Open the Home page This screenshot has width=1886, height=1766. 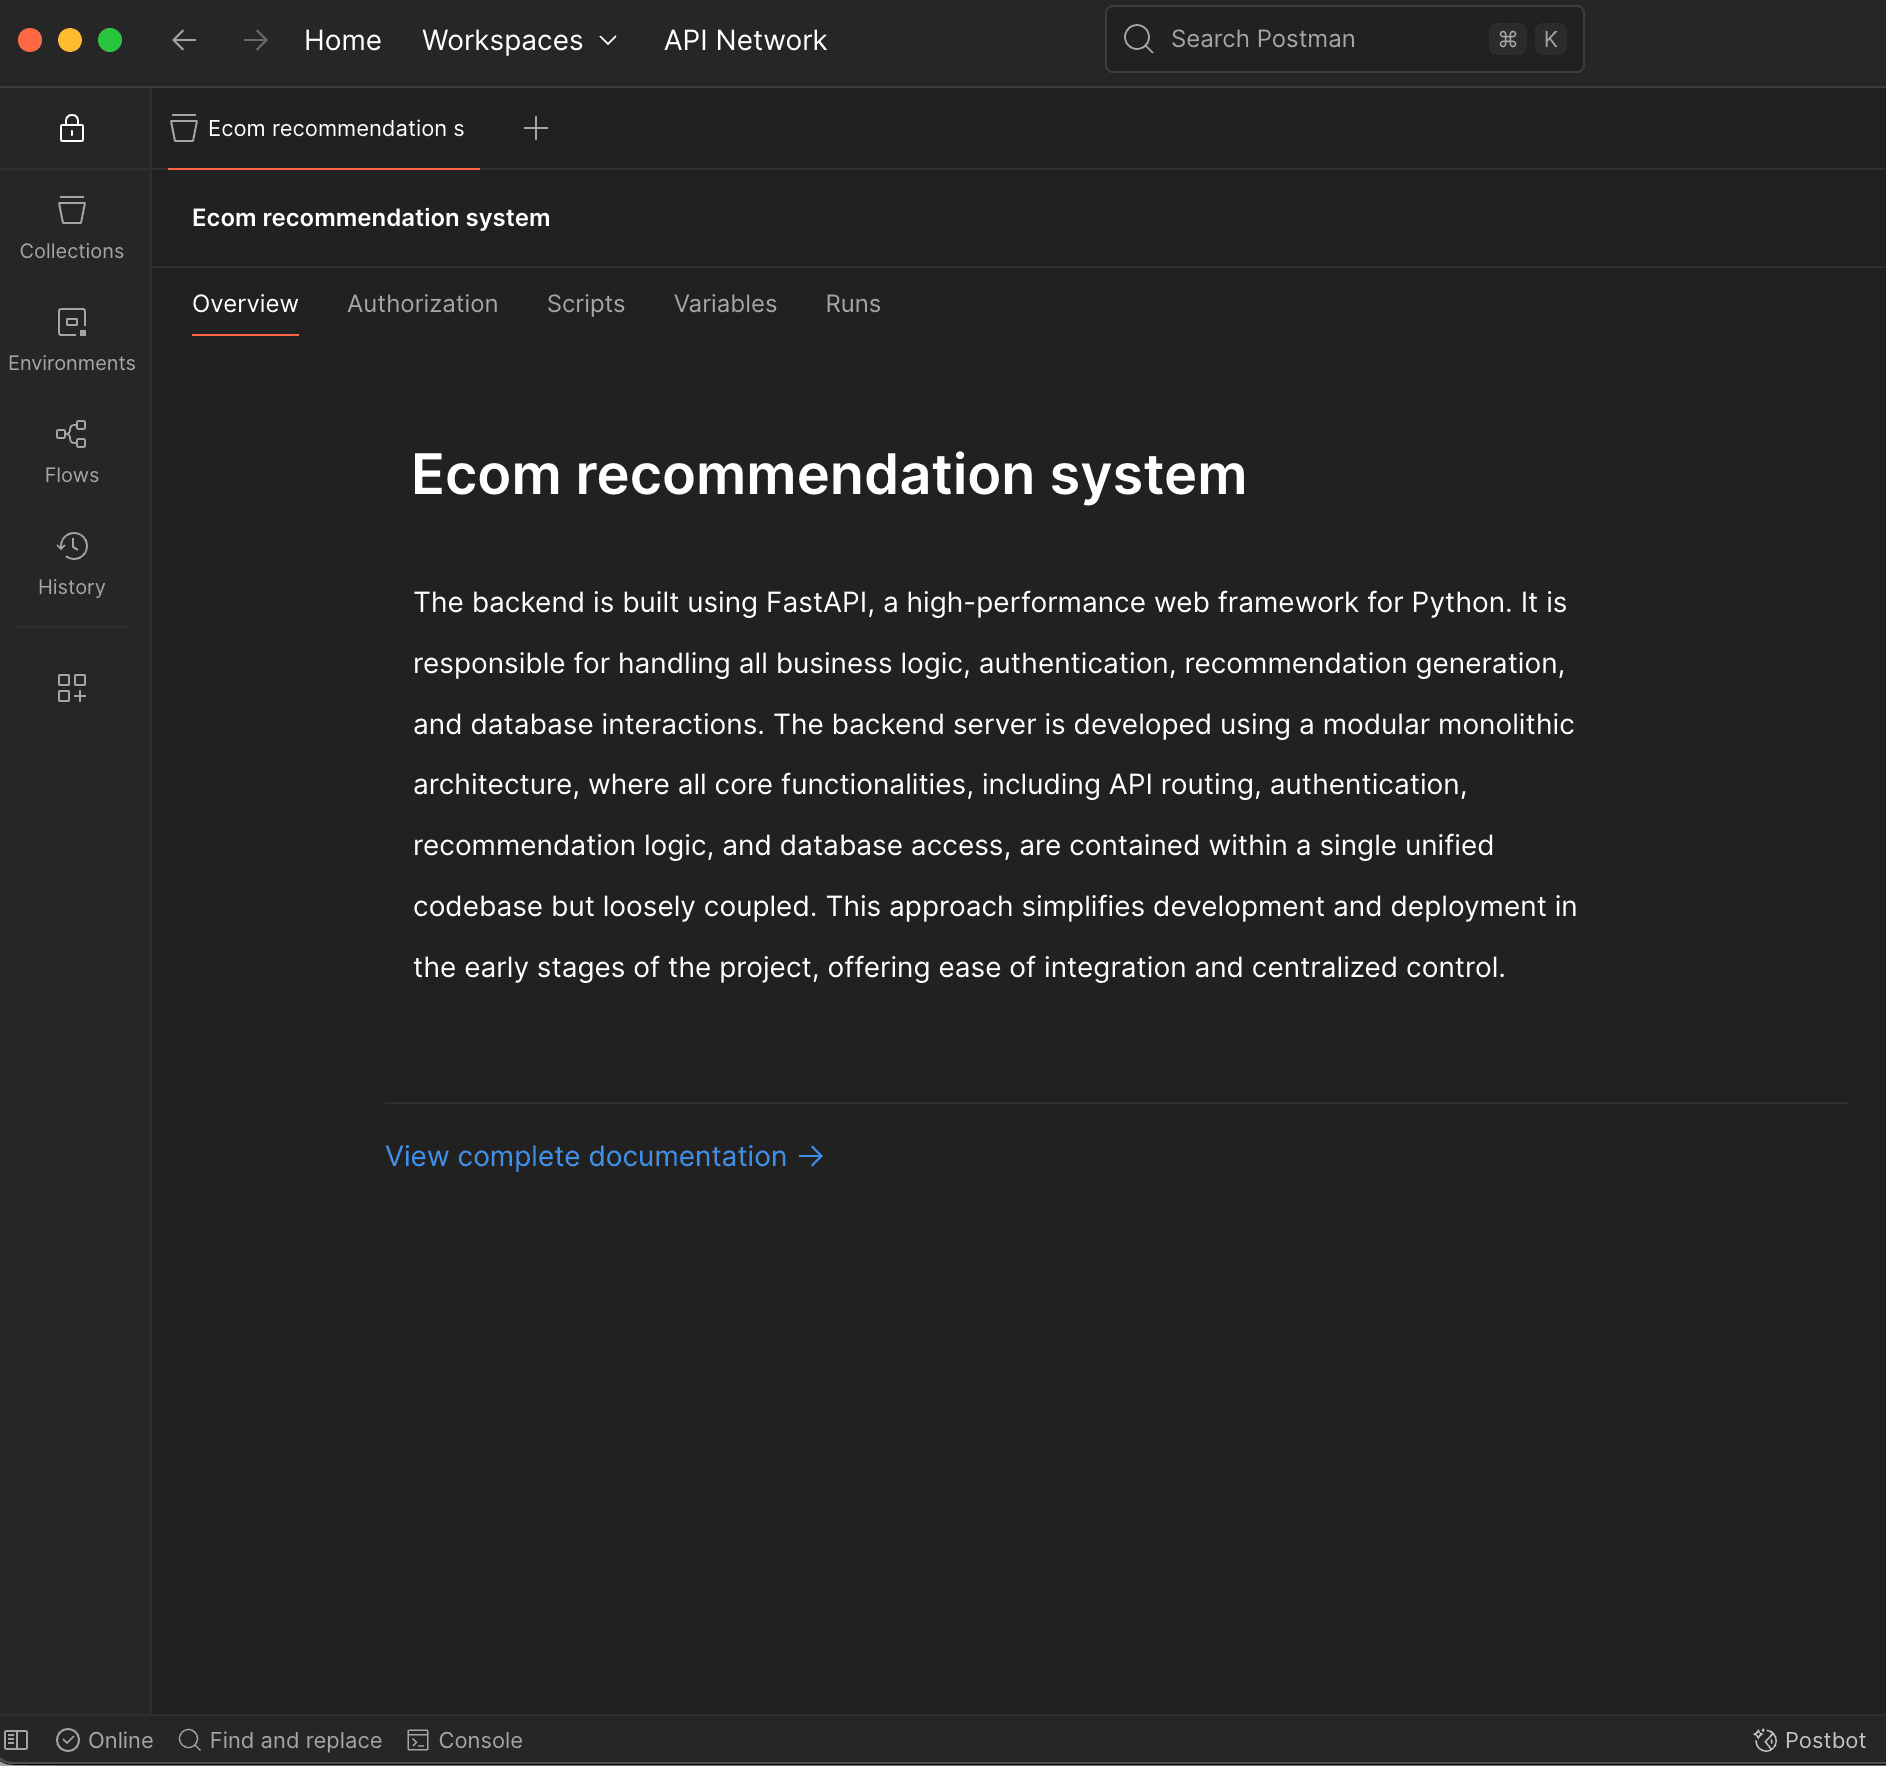tap(343, 40)
